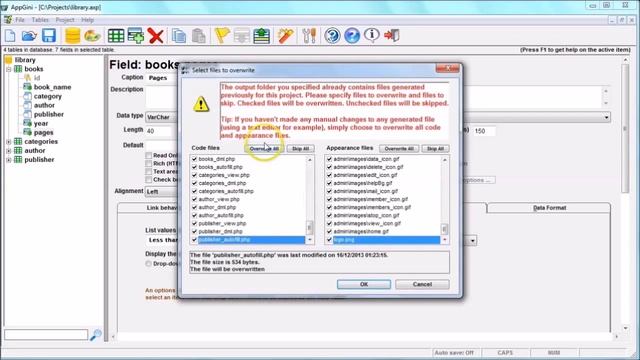Viewport: 640px width, 360px height.
Task: Open dropdown arrow beside List values
Action: click(x=473, y=240)
